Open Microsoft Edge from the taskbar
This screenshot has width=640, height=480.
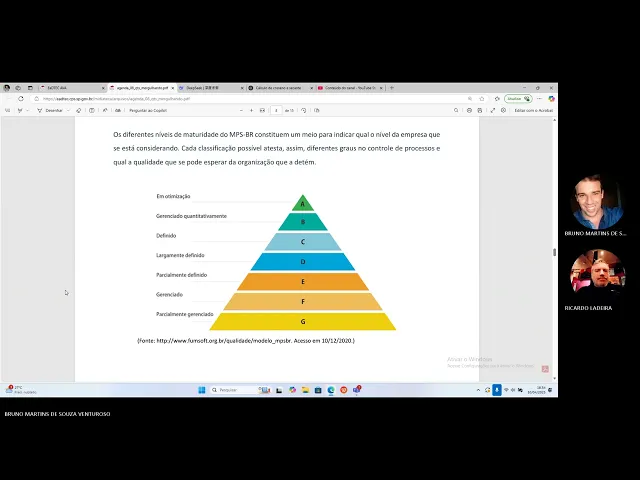point(331,390)
